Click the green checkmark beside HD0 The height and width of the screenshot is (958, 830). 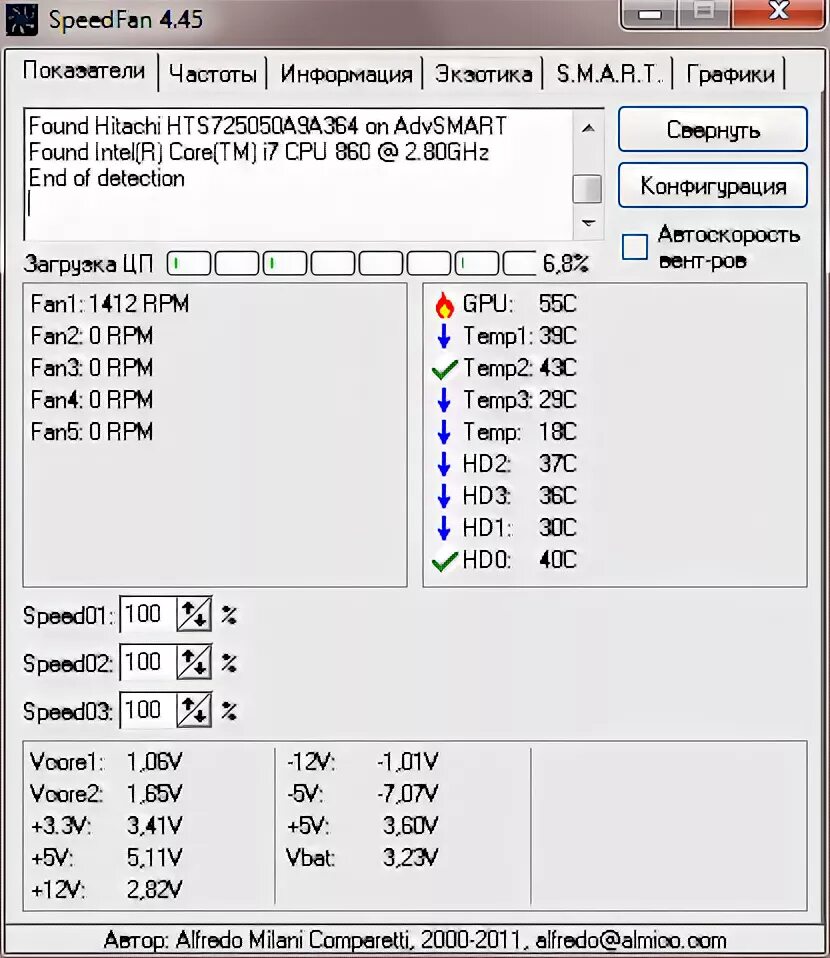pyautogui.click(x=444, y=560)
